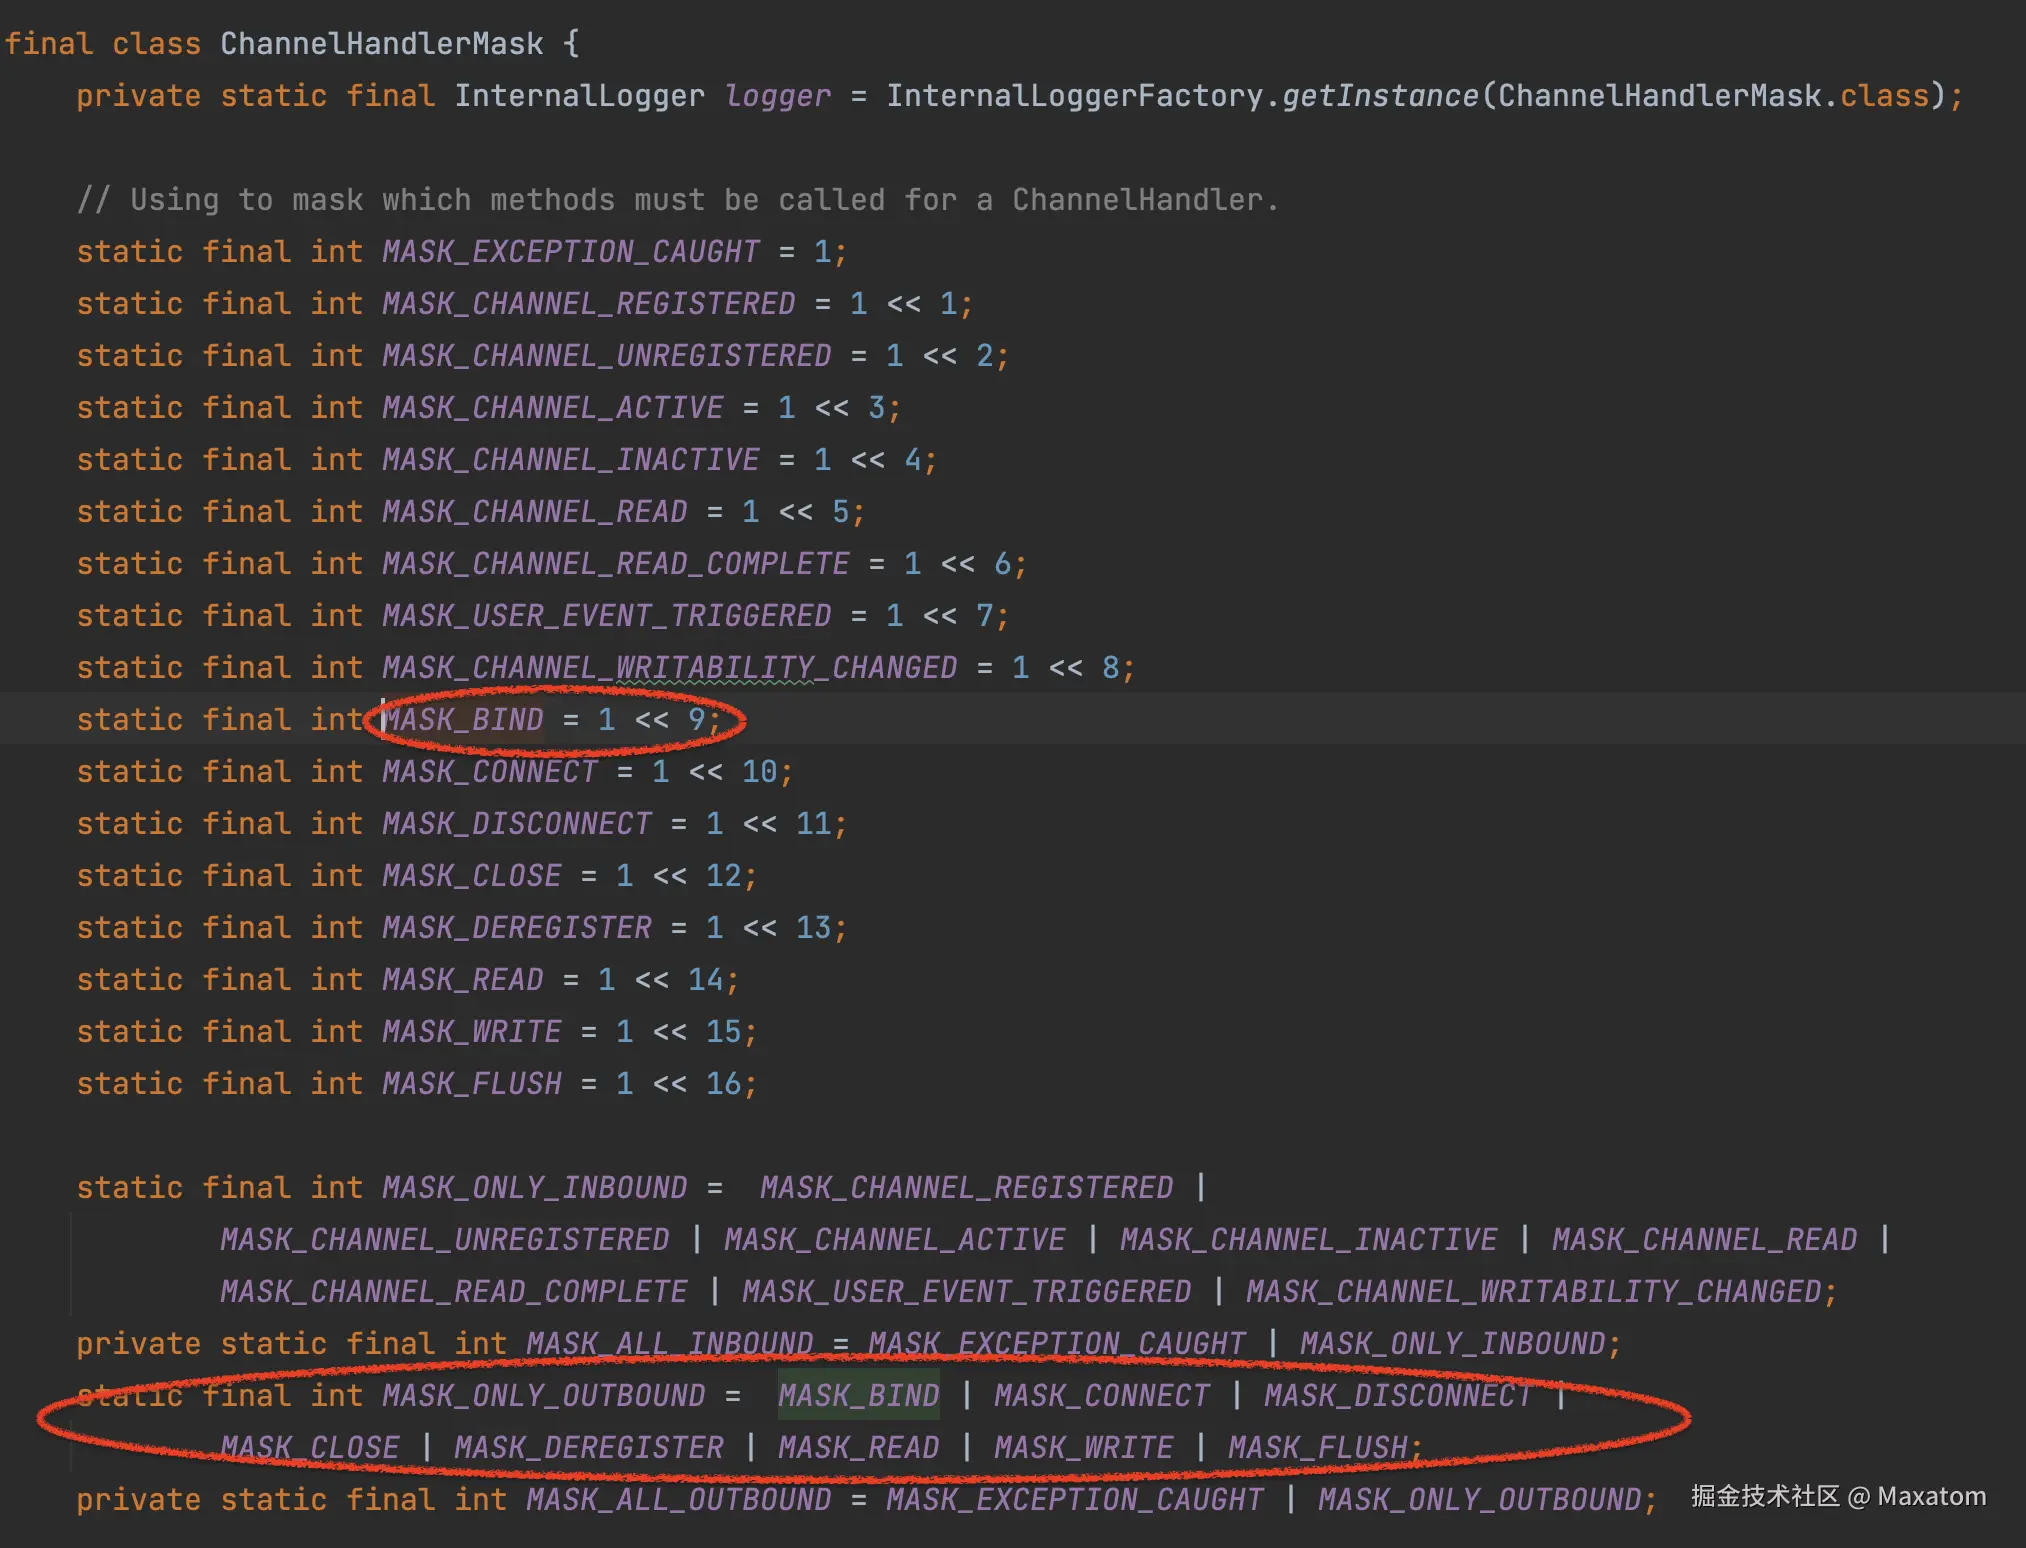The width and height of the screenshot is (2026, 1548).
Task: Click the highlighted MASK_BIND usage in MASK_ONLY_OUTBOUND
Action: click(858, 1396)
